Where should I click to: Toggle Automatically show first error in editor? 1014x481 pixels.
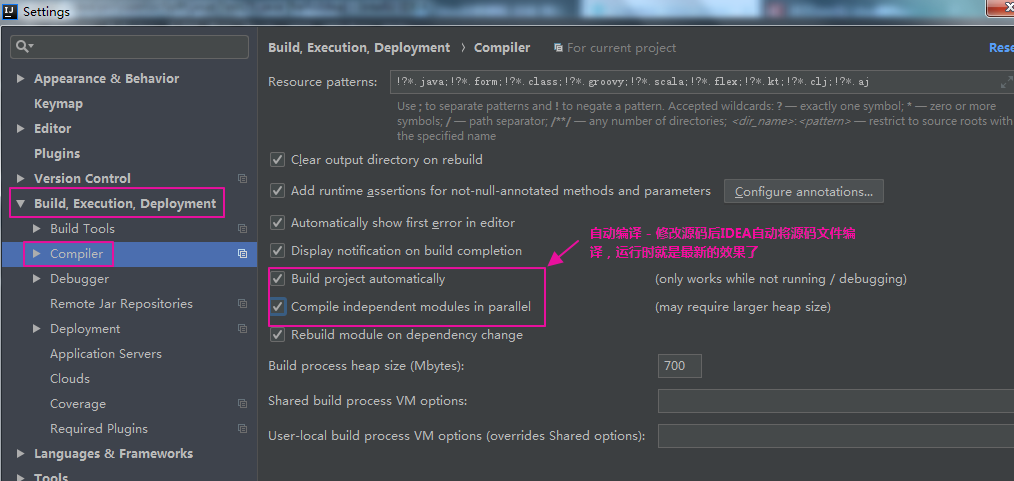pyautogui.click(x=277, y=222)
